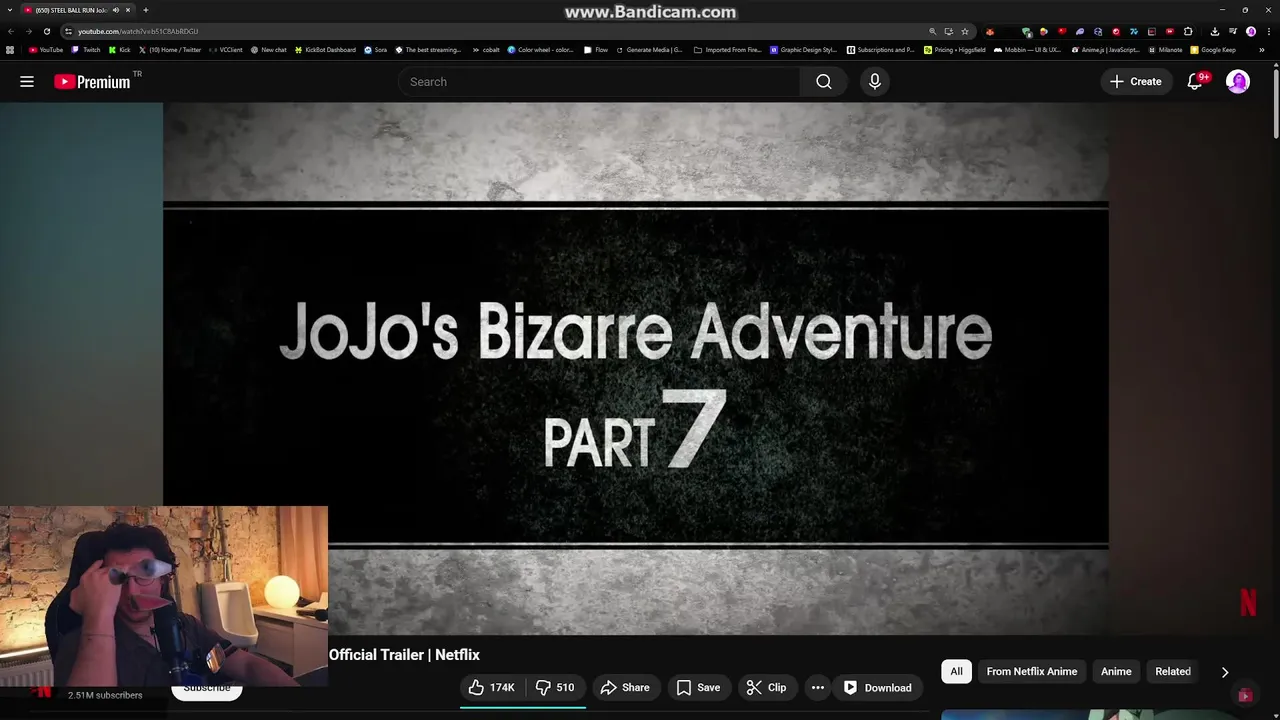The image size is (1280, 720).
Task: Open the cobalt bookmark
Action: 485,49
